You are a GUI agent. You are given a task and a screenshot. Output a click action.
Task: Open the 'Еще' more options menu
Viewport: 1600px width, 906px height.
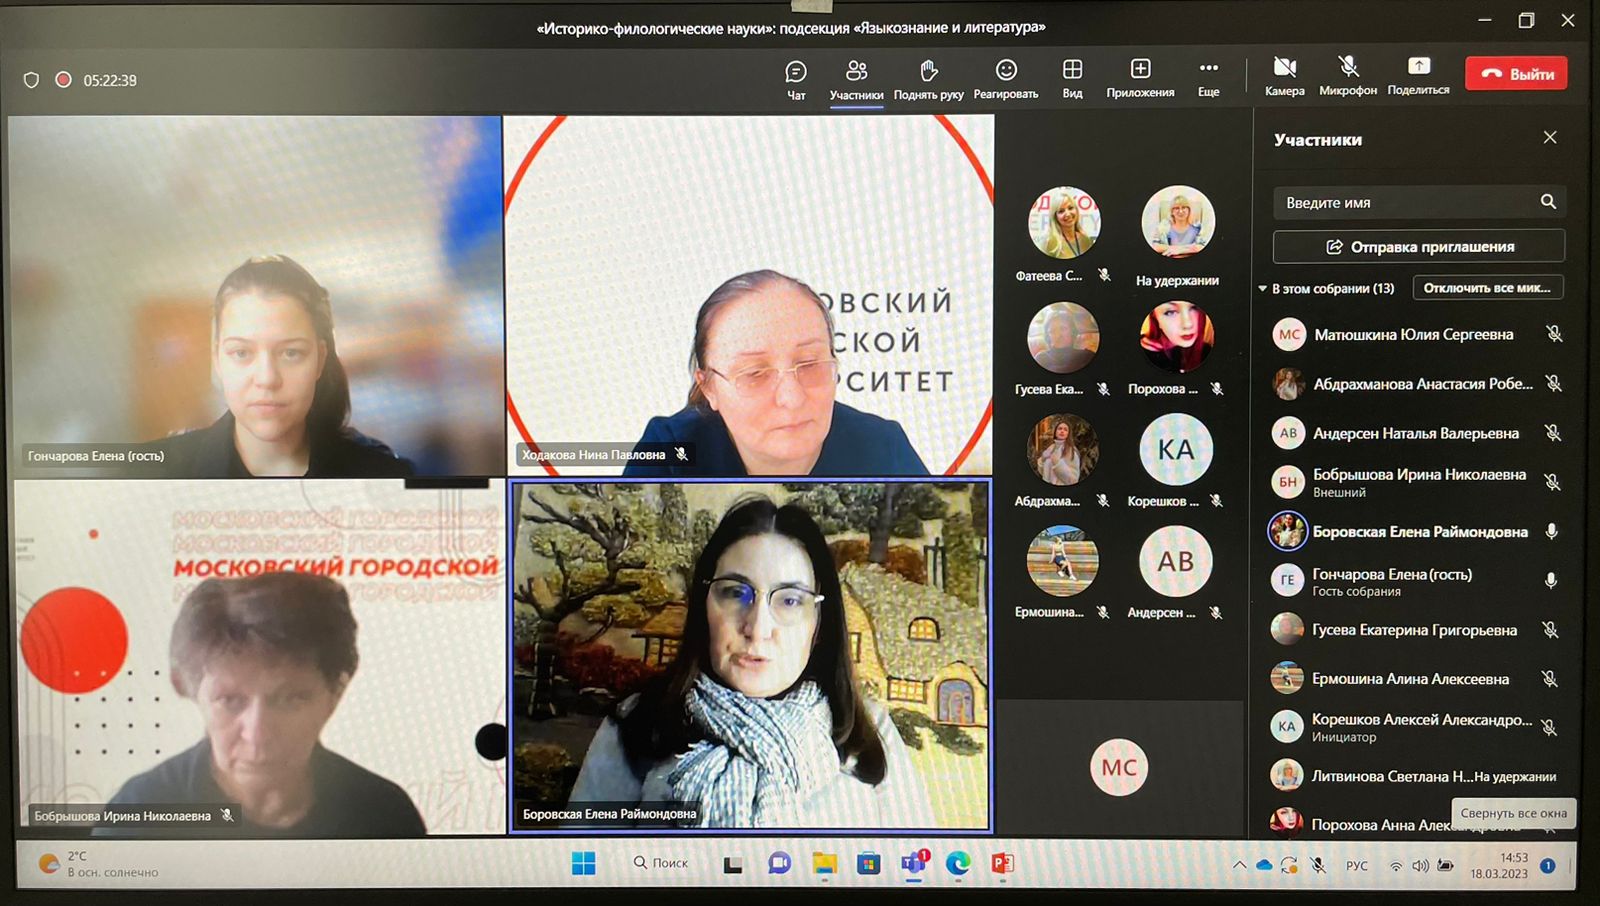(x=1208, y=69)
